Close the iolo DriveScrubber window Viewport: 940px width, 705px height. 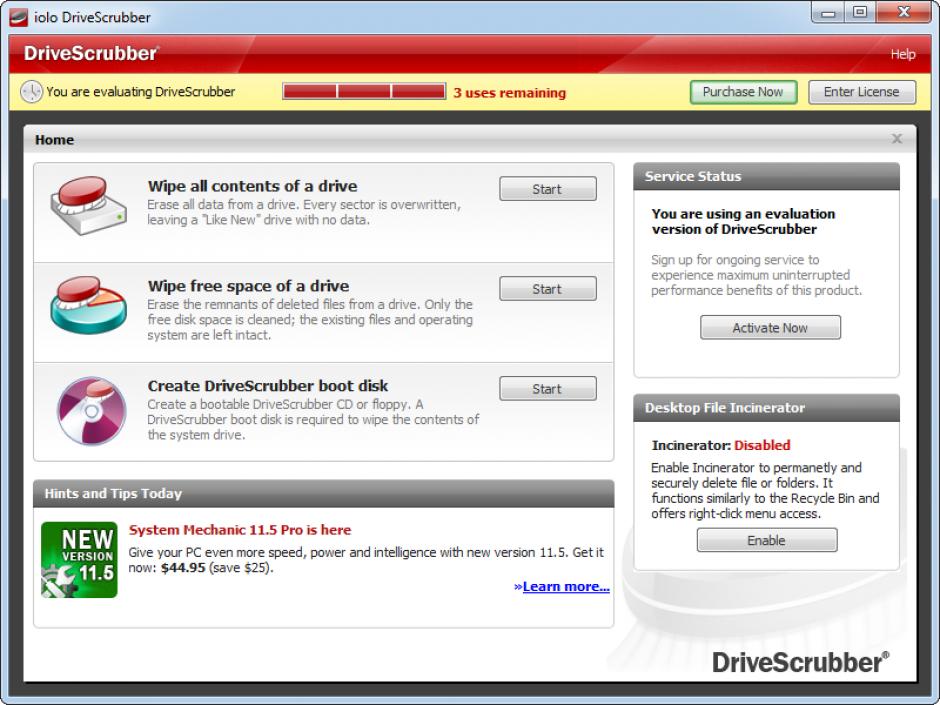tap(904, 12)
